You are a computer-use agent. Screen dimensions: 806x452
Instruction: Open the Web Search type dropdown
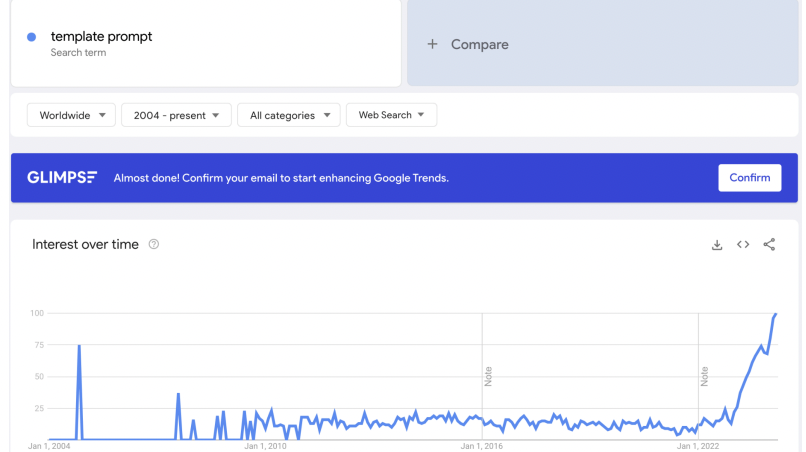tap(391, 115)
